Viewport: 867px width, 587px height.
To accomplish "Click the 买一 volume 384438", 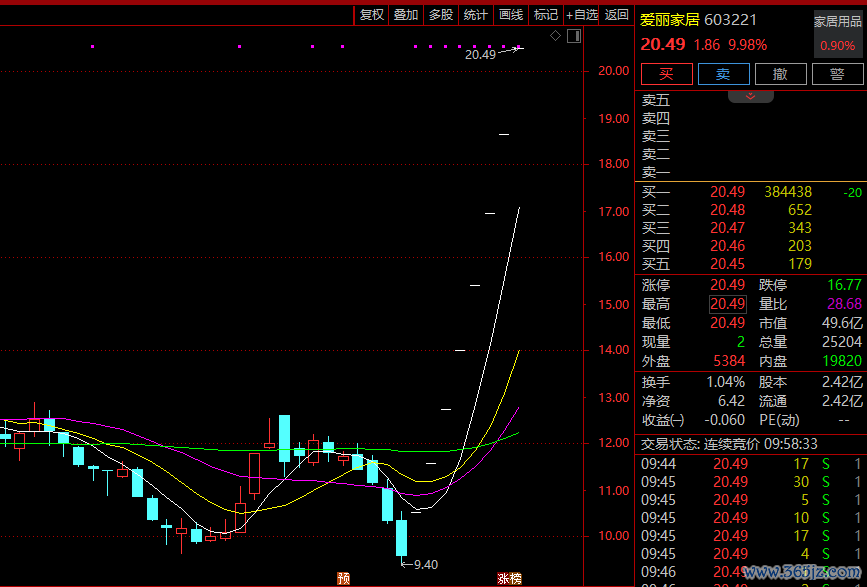I will 788,192.
